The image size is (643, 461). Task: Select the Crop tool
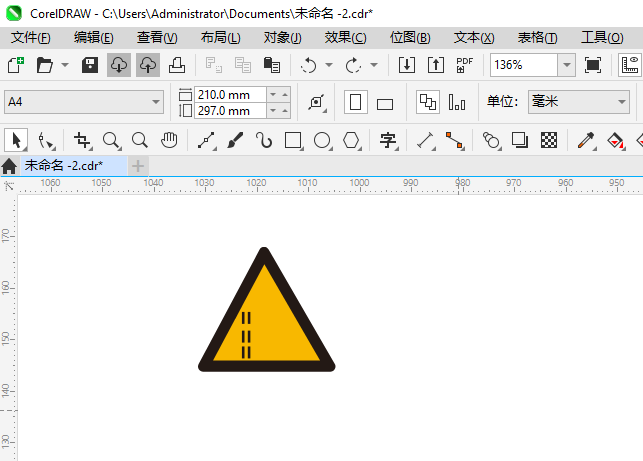82,141
